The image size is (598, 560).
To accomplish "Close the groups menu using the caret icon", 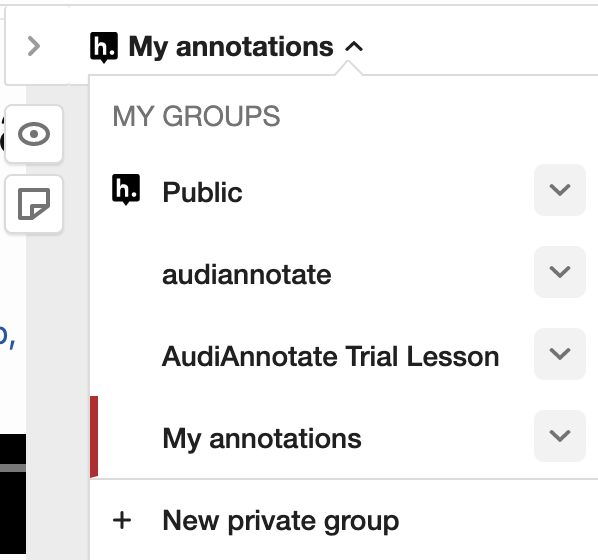I will (x=354, y=47).
